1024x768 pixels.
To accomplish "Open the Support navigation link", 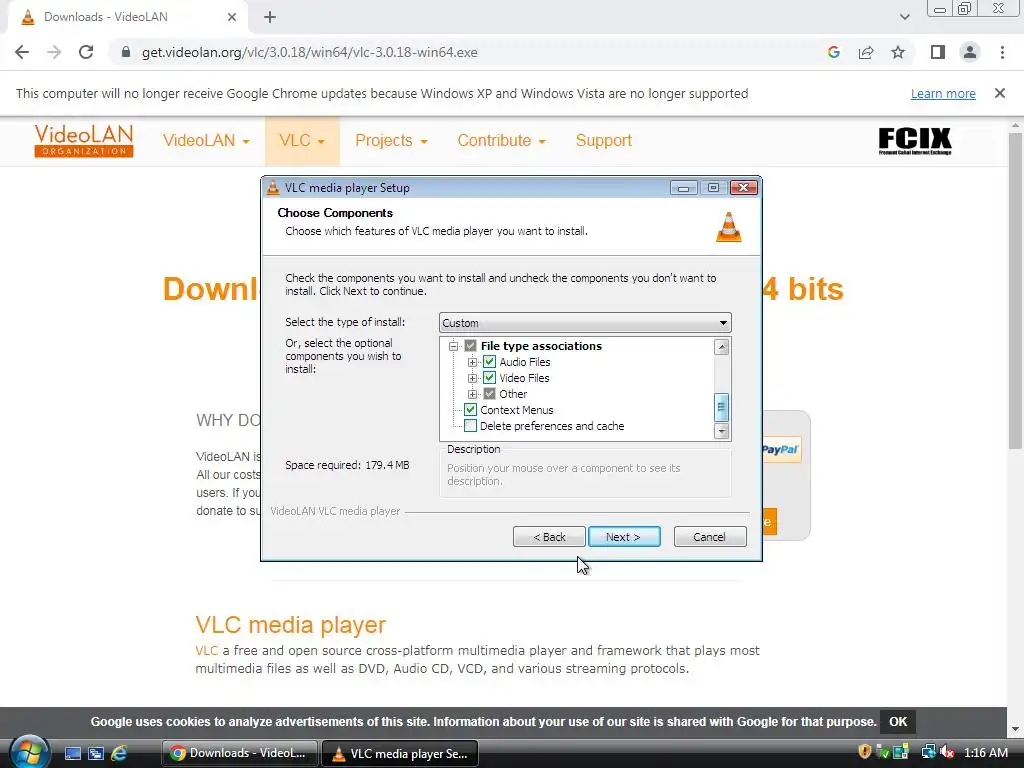I will pos(603,140).
